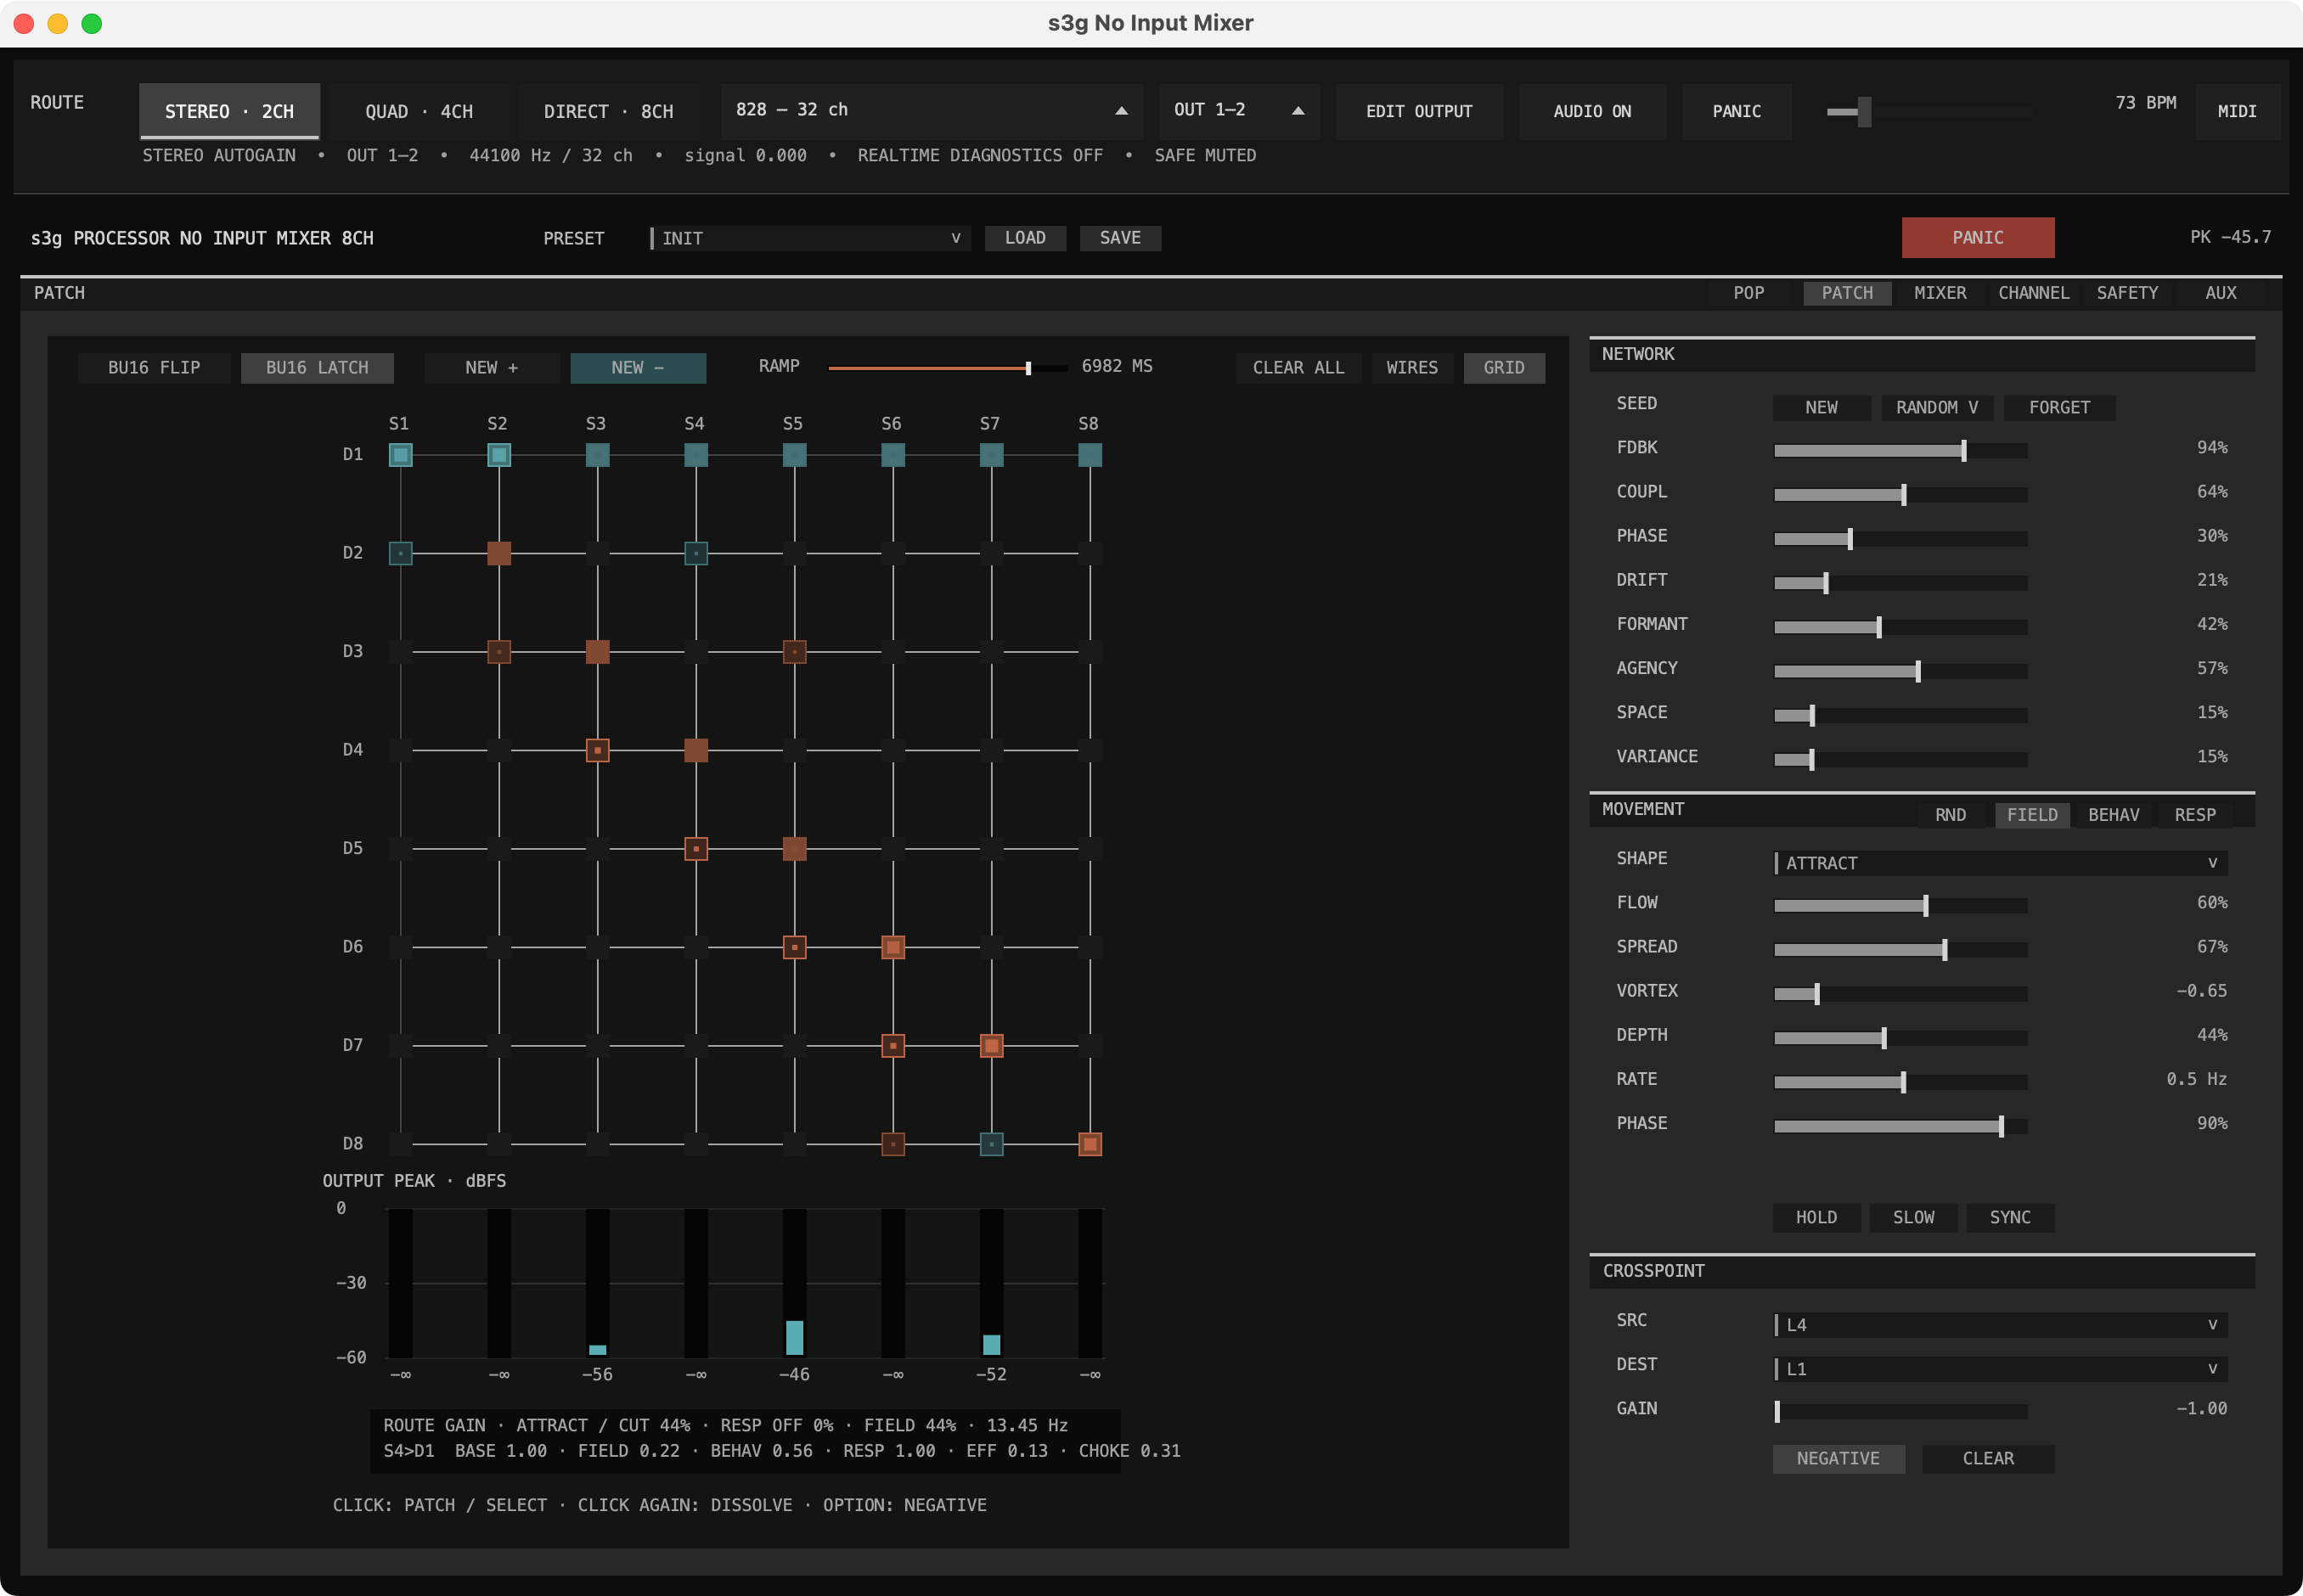Switch to the CHANNEL tab
The width and height of the screenshot is (2303, 1596).
tap(2034, 293)
